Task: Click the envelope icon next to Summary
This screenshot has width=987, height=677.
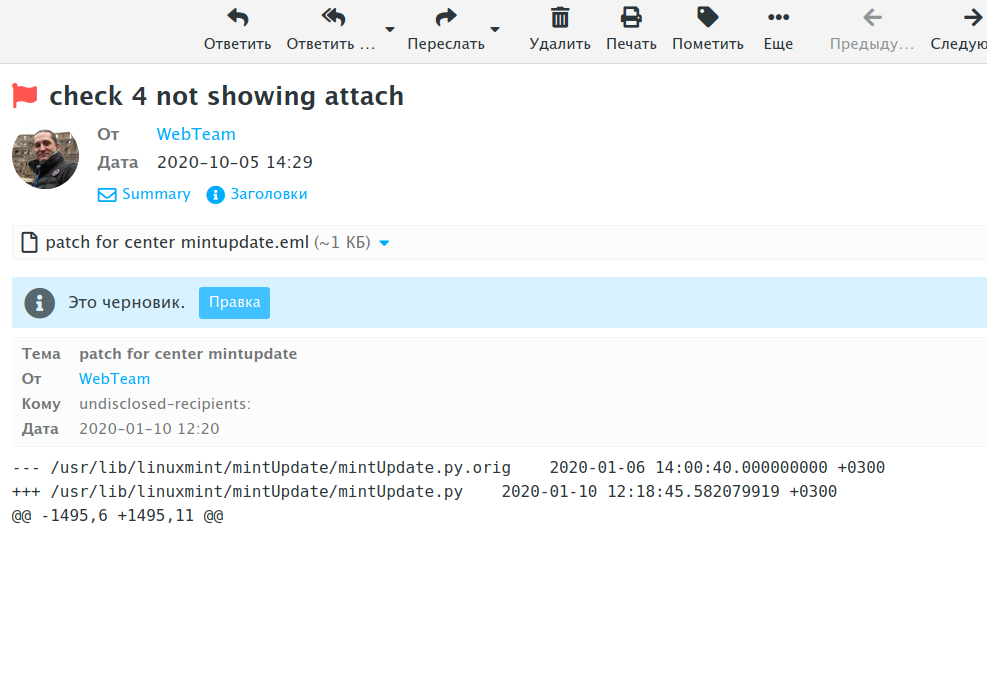Action: click(x=106, y=194)
